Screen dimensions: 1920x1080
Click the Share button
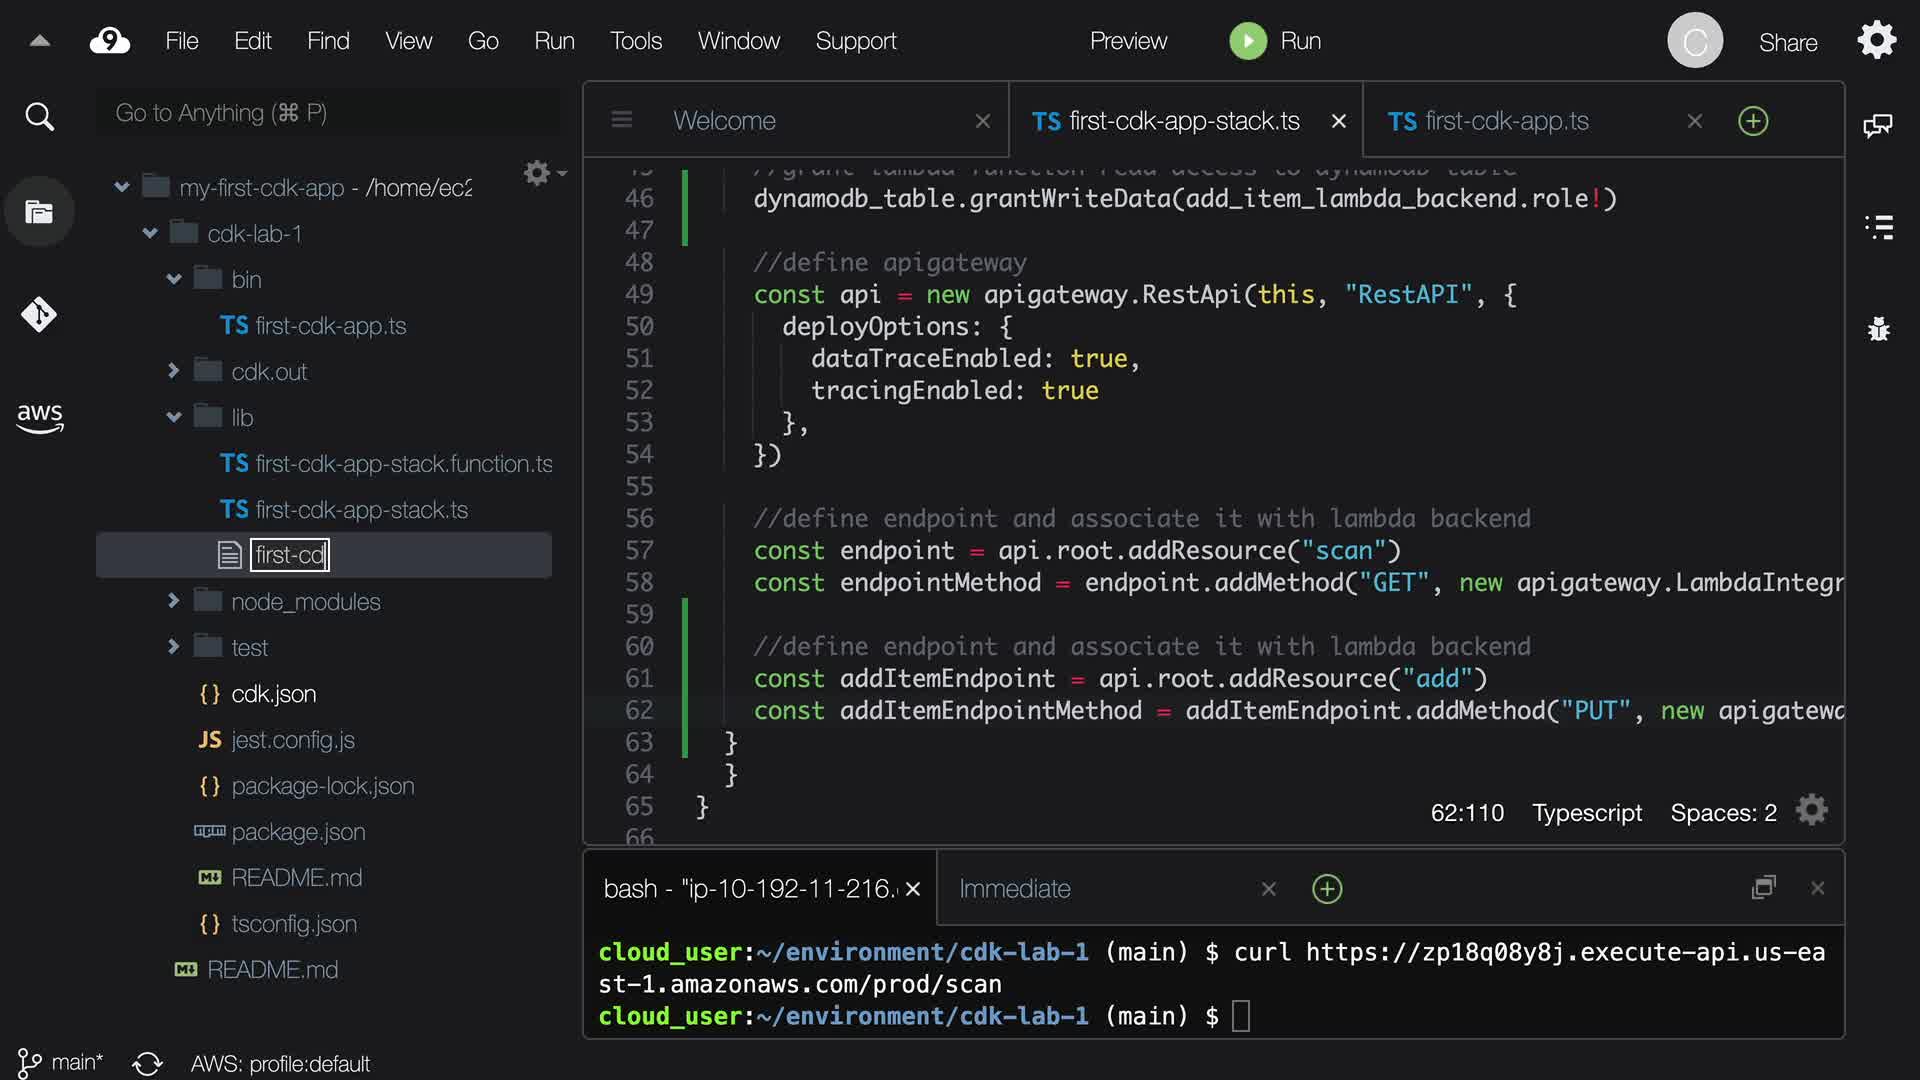tap(1787, 43)
